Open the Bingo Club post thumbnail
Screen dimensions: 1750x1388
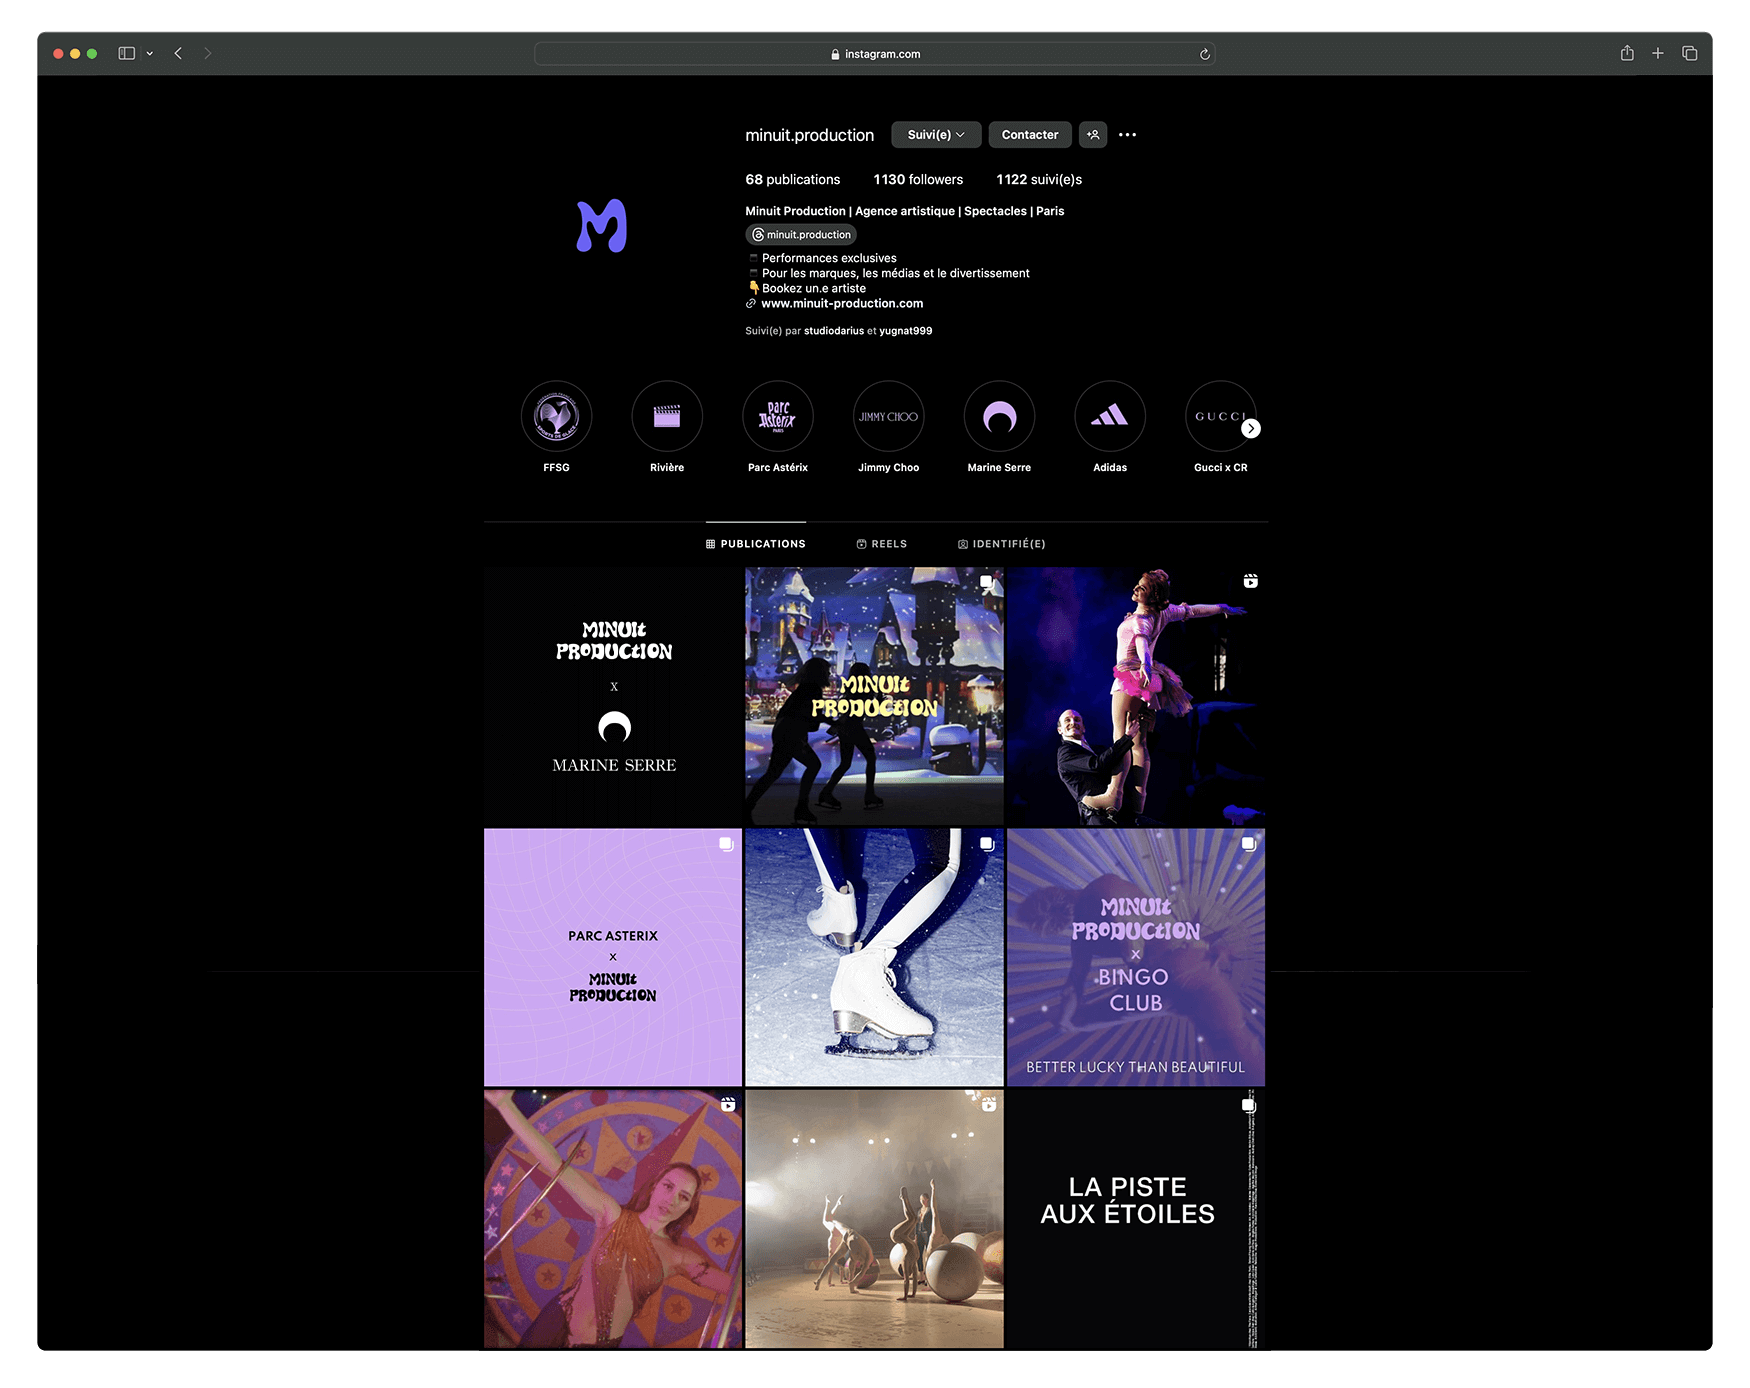tap(1135, 957)
